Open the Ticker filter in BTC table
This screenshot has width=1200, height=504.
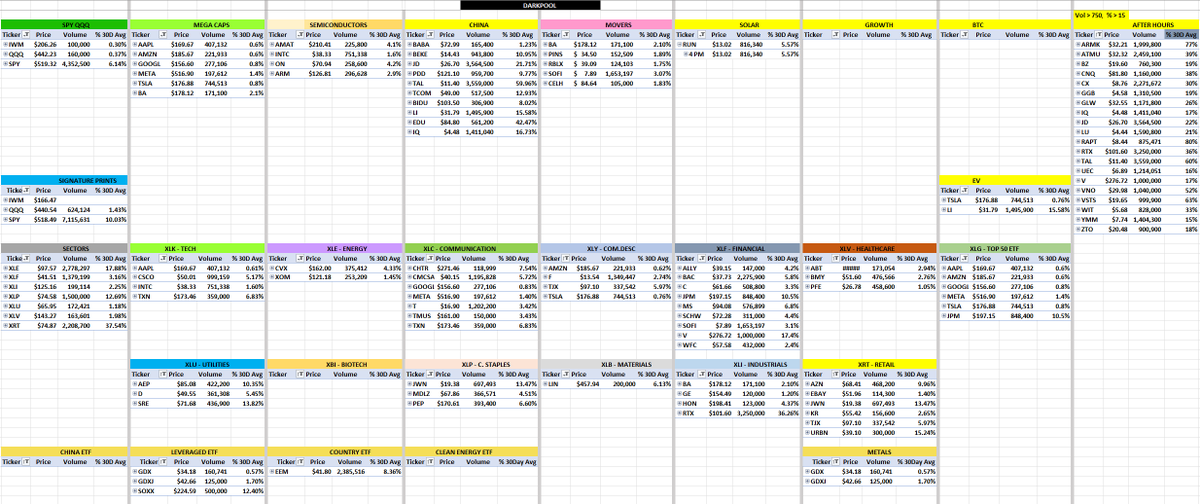pos(966,34)
